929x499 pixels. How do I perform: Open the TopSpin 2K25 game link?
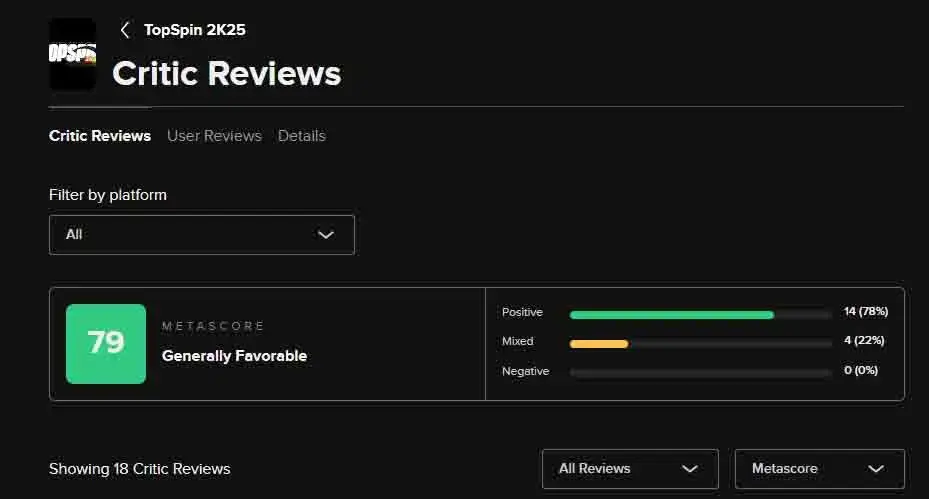(x=194, y=30)
